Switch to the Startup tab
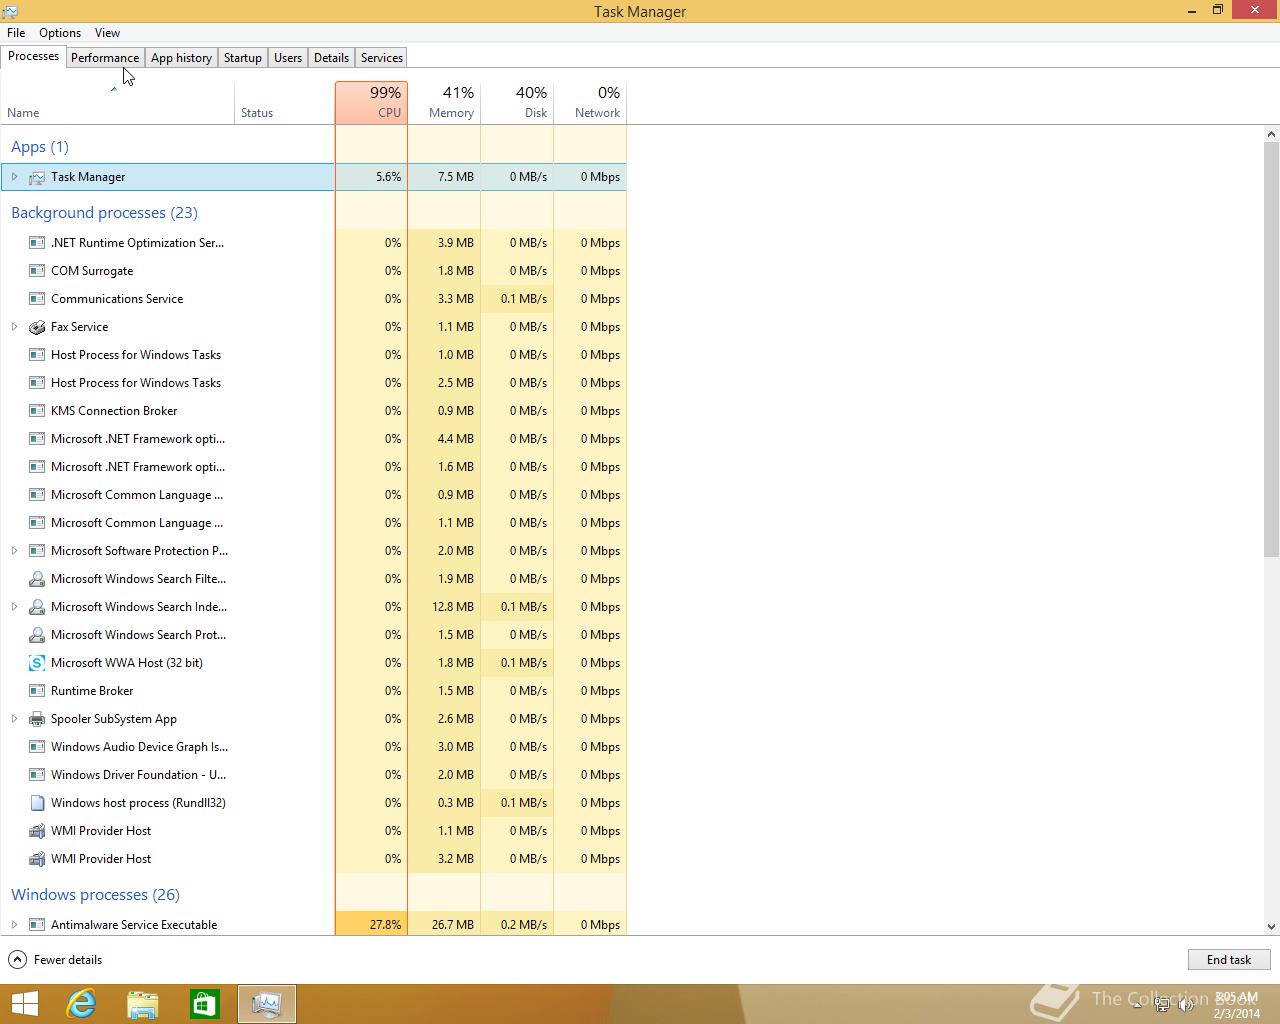 tap(243, 58)
